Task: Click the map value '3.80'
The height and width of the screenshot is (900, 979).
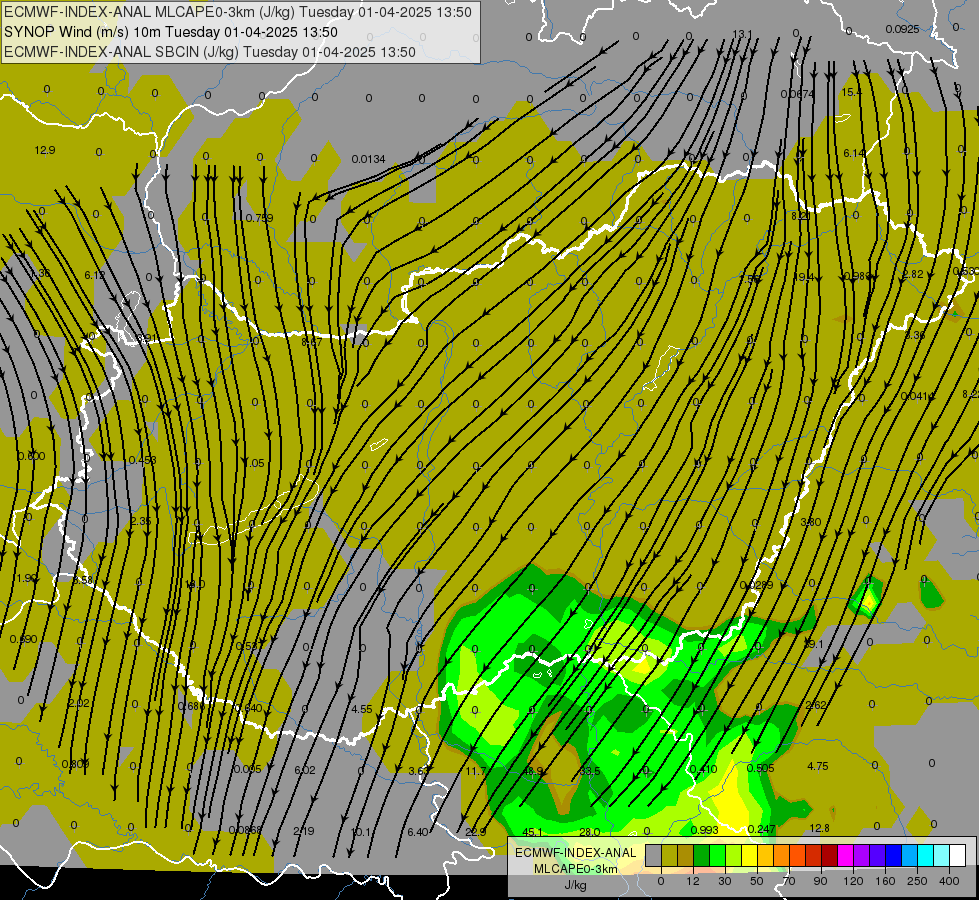Action: pos(811,522)
